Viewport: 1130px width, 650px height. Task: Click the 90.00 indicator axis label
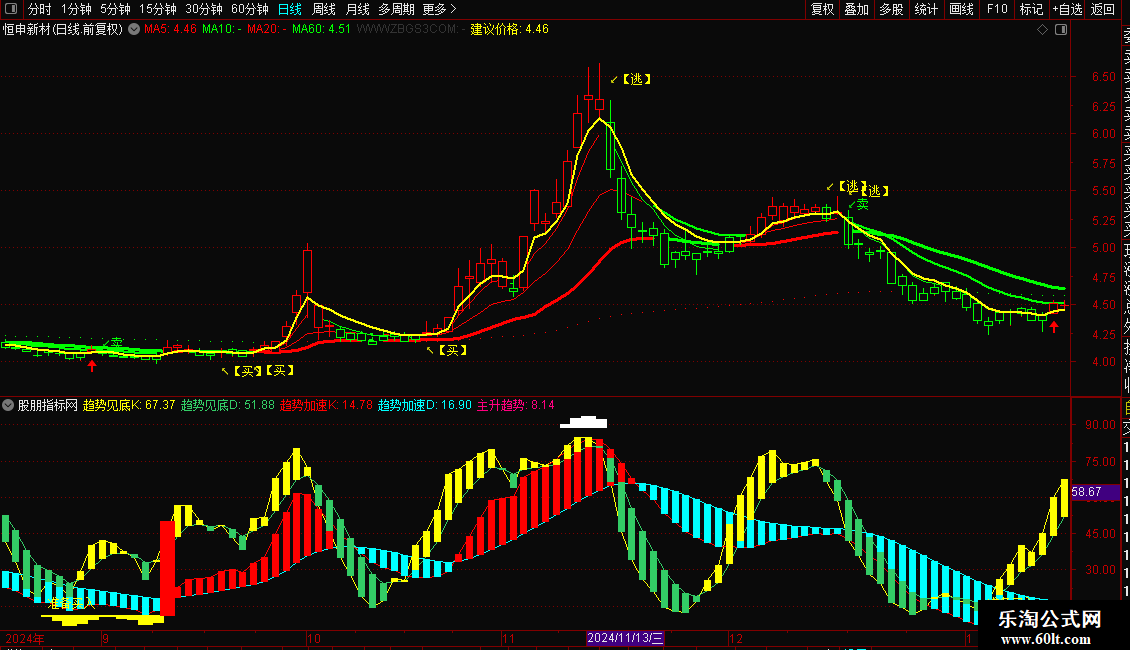[x=1100, y=424]
